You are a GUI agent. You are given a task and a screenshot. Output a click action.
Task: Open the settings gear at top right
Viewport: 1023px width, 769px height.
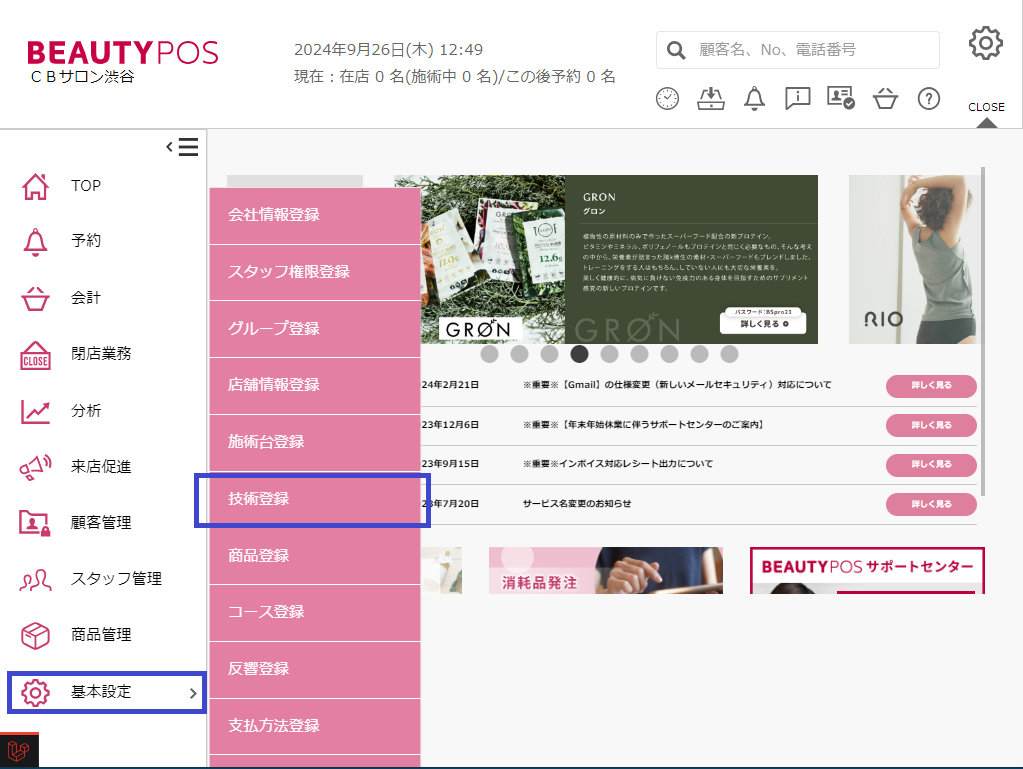pos(985,43)
